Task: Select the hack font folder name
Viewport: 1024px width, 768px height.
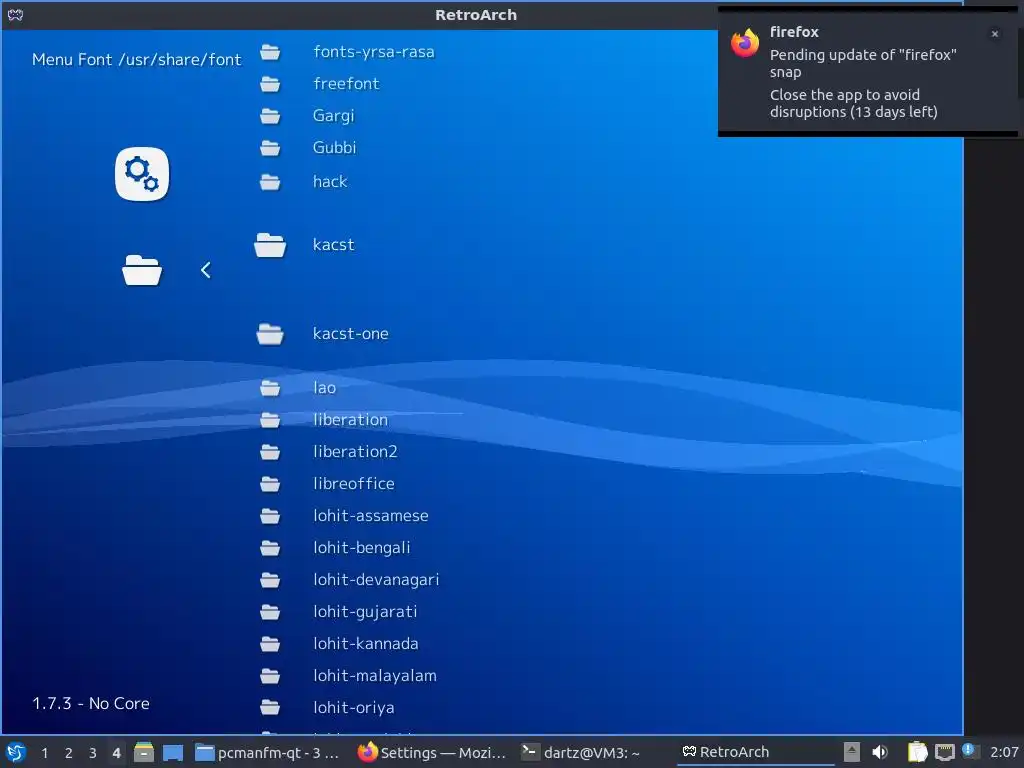Action: [330, 182]
